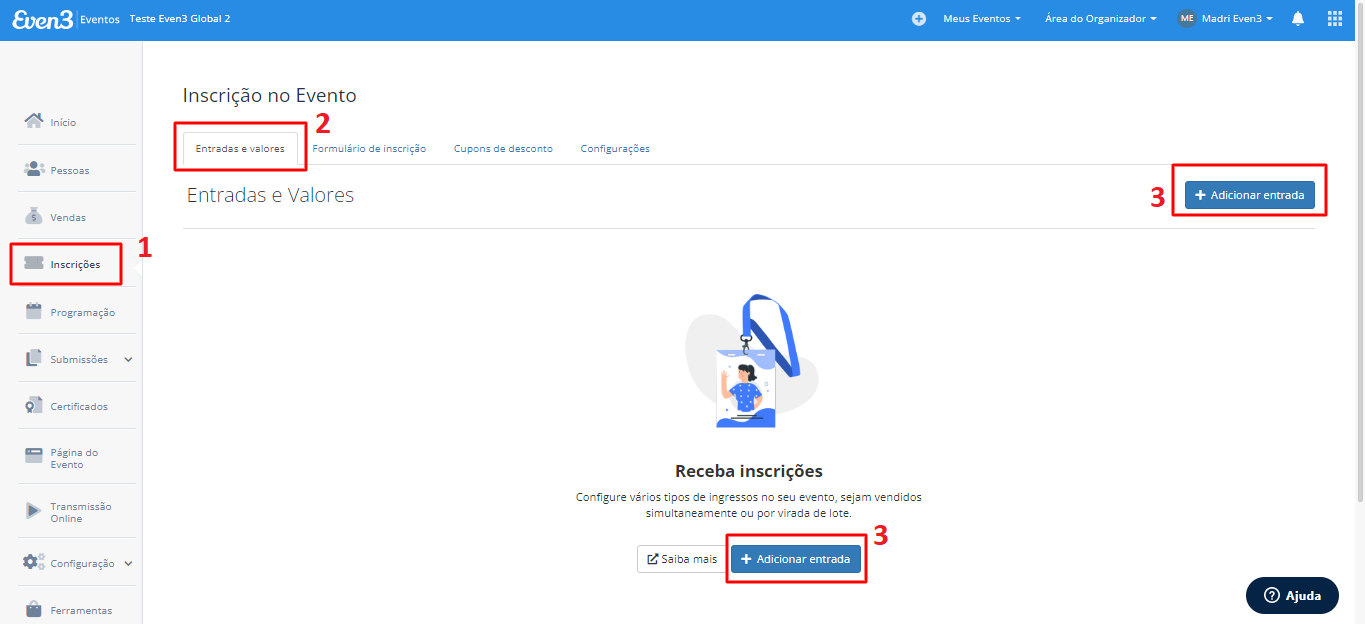Viewport: 1365px width, 624px height.
Task: Open the notifications bell
Action: [x=1298, y=18]
